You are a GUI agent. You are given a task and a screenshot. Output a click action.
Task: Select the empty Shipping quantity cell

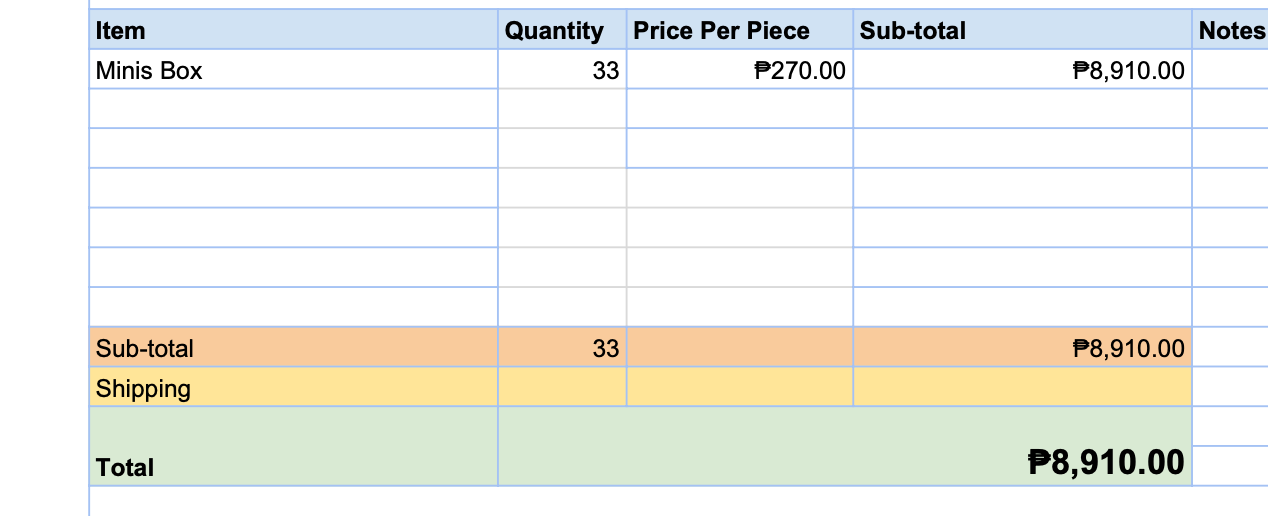click(x=561, y=388)
